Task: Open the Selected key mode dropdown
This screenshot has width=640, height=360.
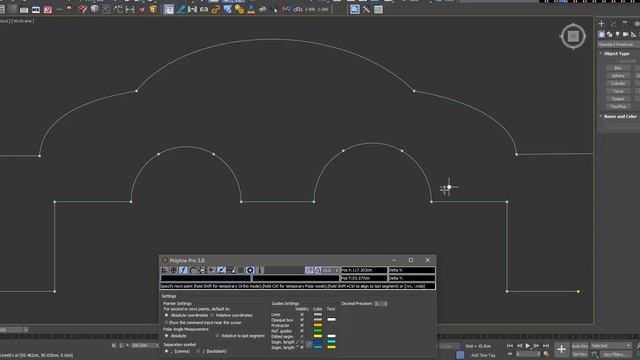Action: 611,346
